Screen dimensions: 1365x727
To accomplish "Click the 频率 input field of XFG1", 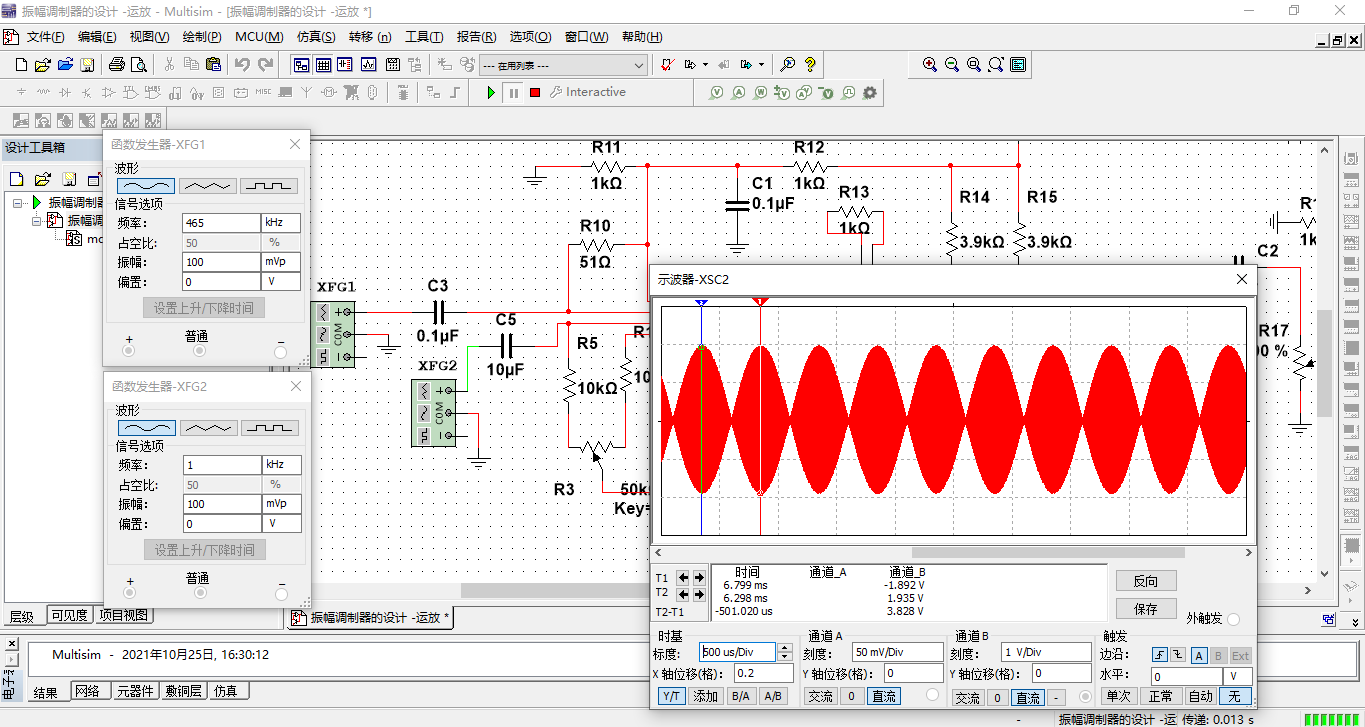I will (221, 222).
